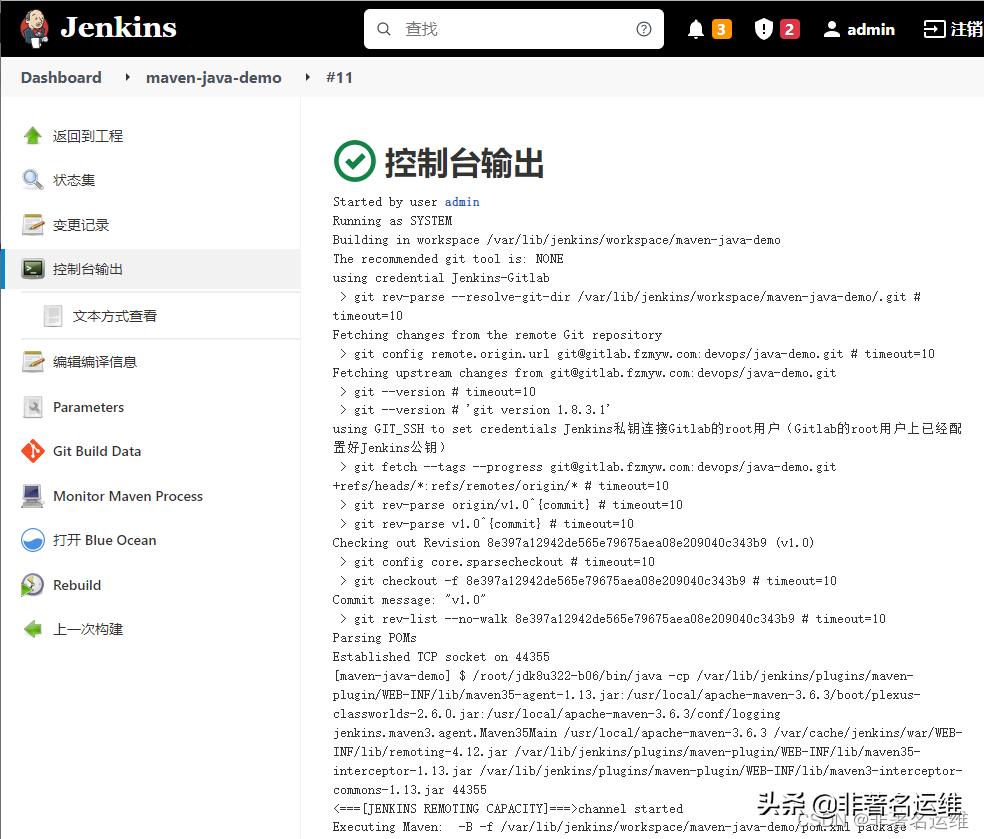Click the notification bell showing 3
984x839 pixels.
click(709, 29)
